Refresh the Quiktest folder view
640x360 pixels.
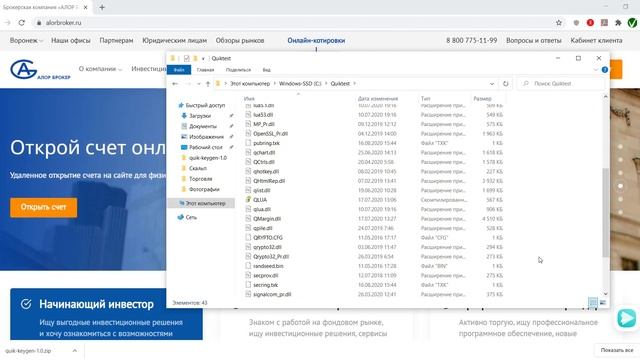coord(505,84)
